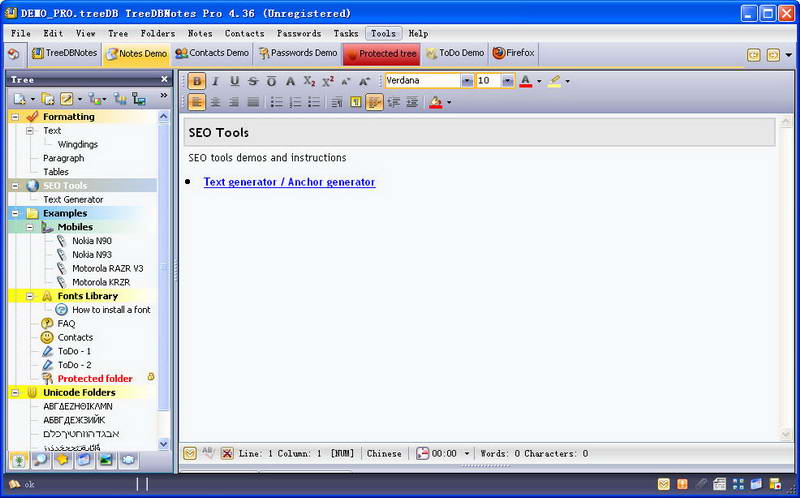Click the new note icon in Tree toolbar
Image resolution: width=800 pixels, height=498 pixels.
pyautogui.click(x=19, y=98)
